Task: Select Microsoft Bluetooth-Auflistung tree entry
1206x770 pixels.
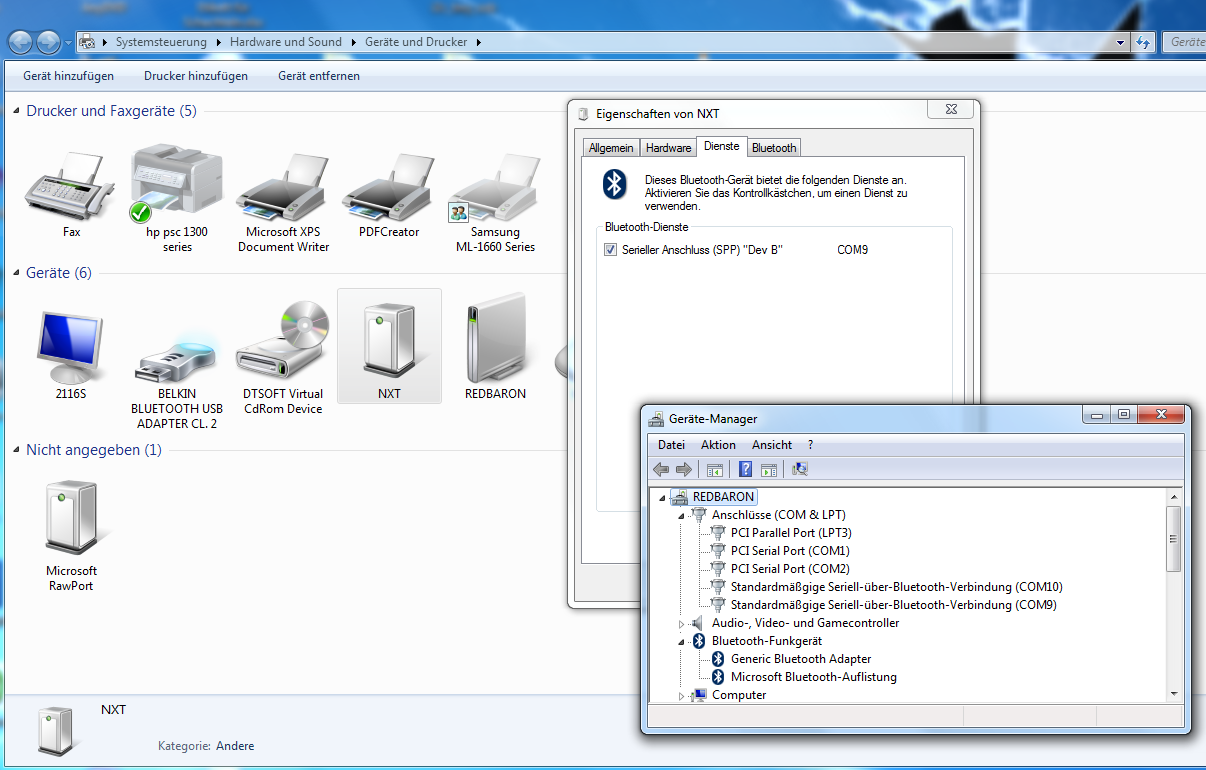Action: (x=803, y=677)
